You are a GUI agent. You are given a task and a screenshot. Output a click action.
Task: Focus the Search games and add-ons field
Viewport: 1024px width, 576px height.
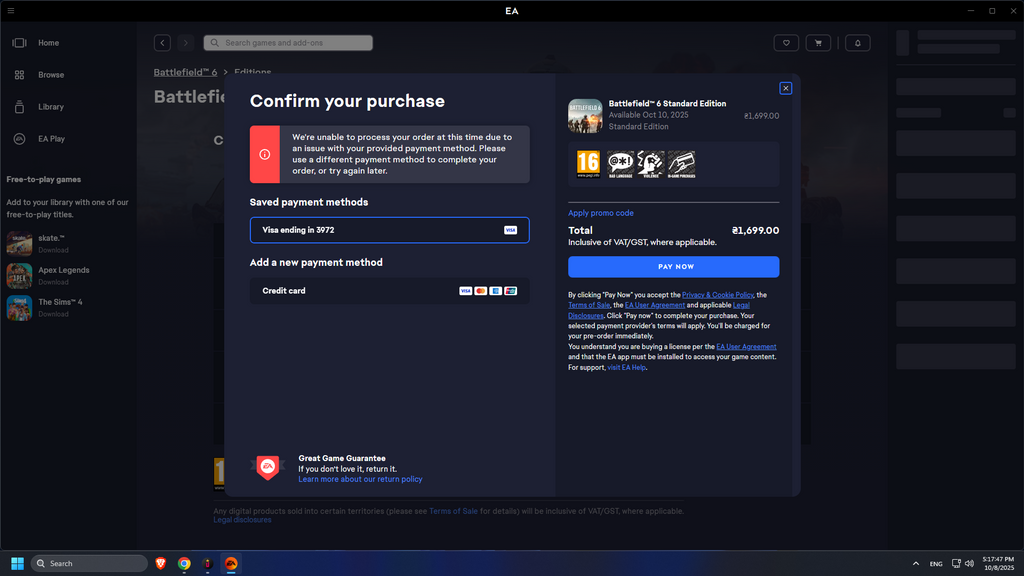[x=288, y=43]
